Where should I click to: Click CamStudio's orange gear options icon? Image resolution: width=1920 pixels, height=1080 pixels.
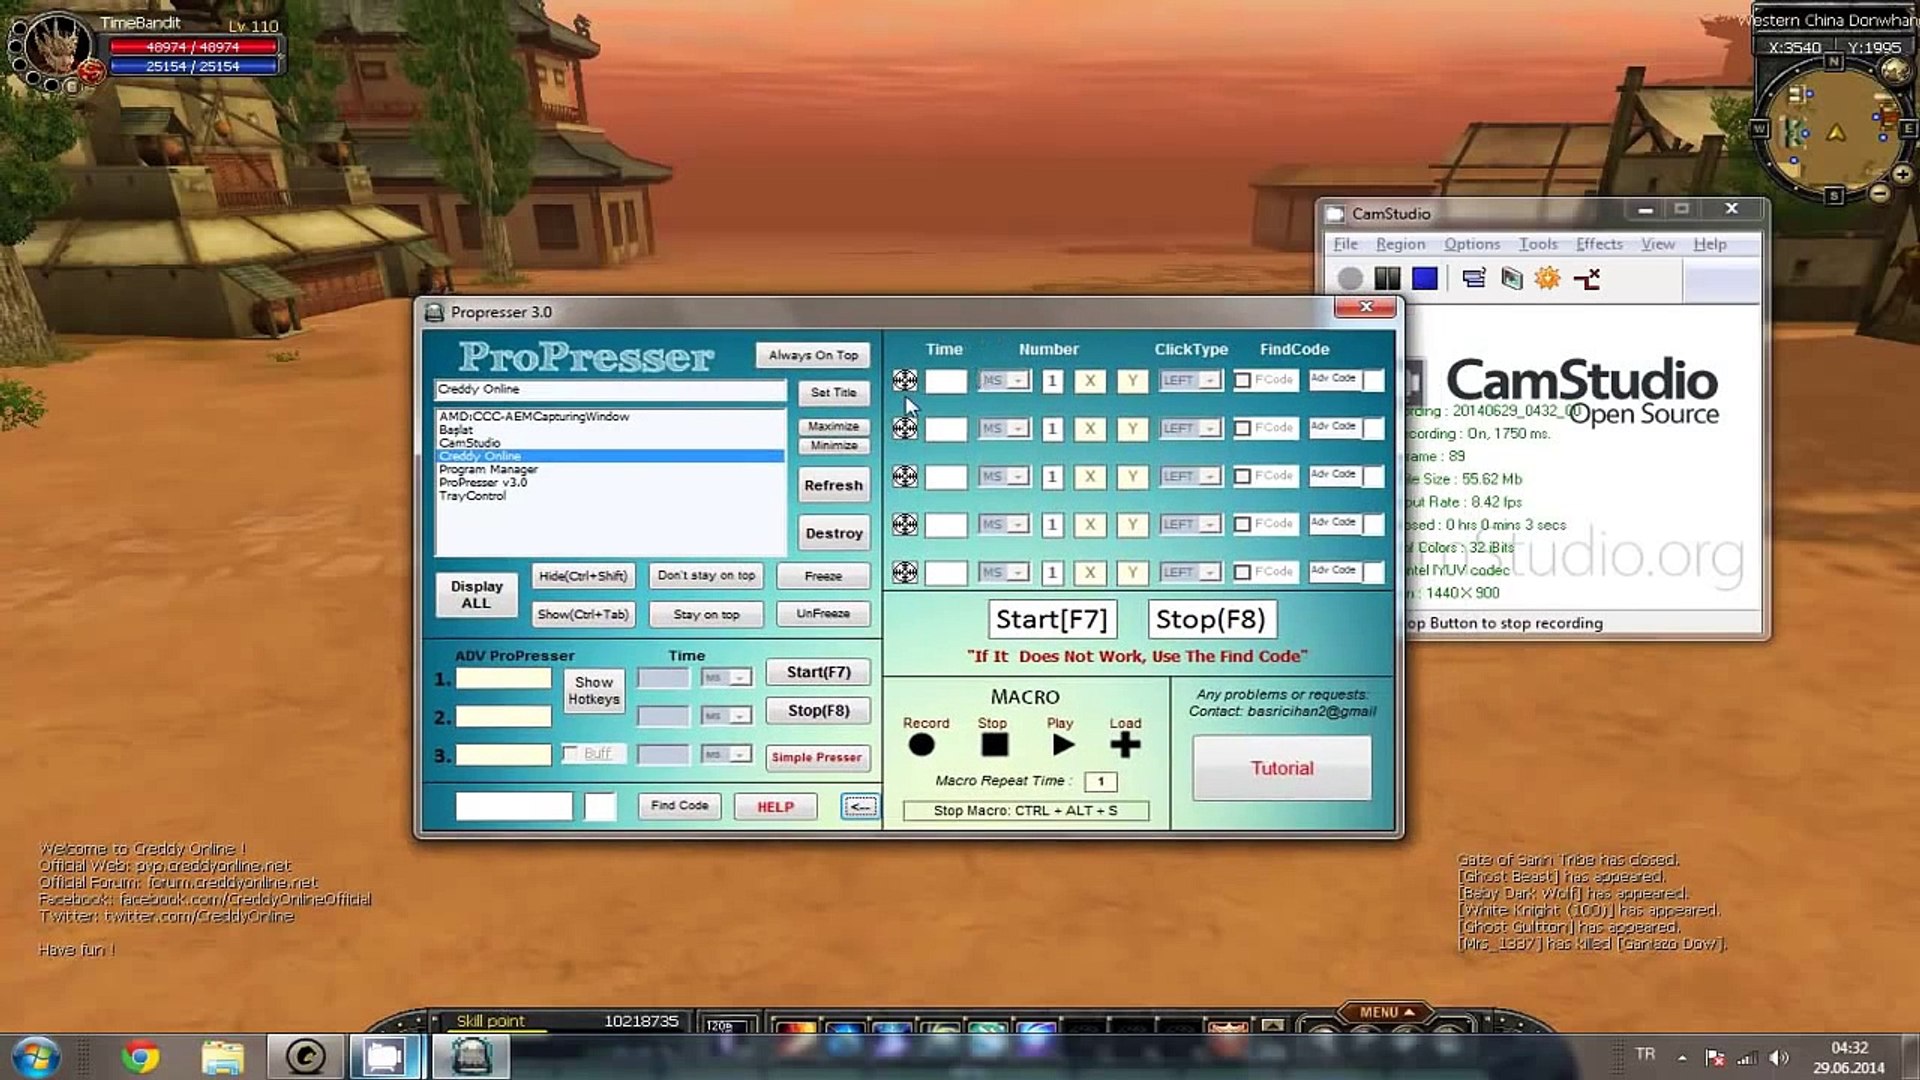tap(1547, 278)
